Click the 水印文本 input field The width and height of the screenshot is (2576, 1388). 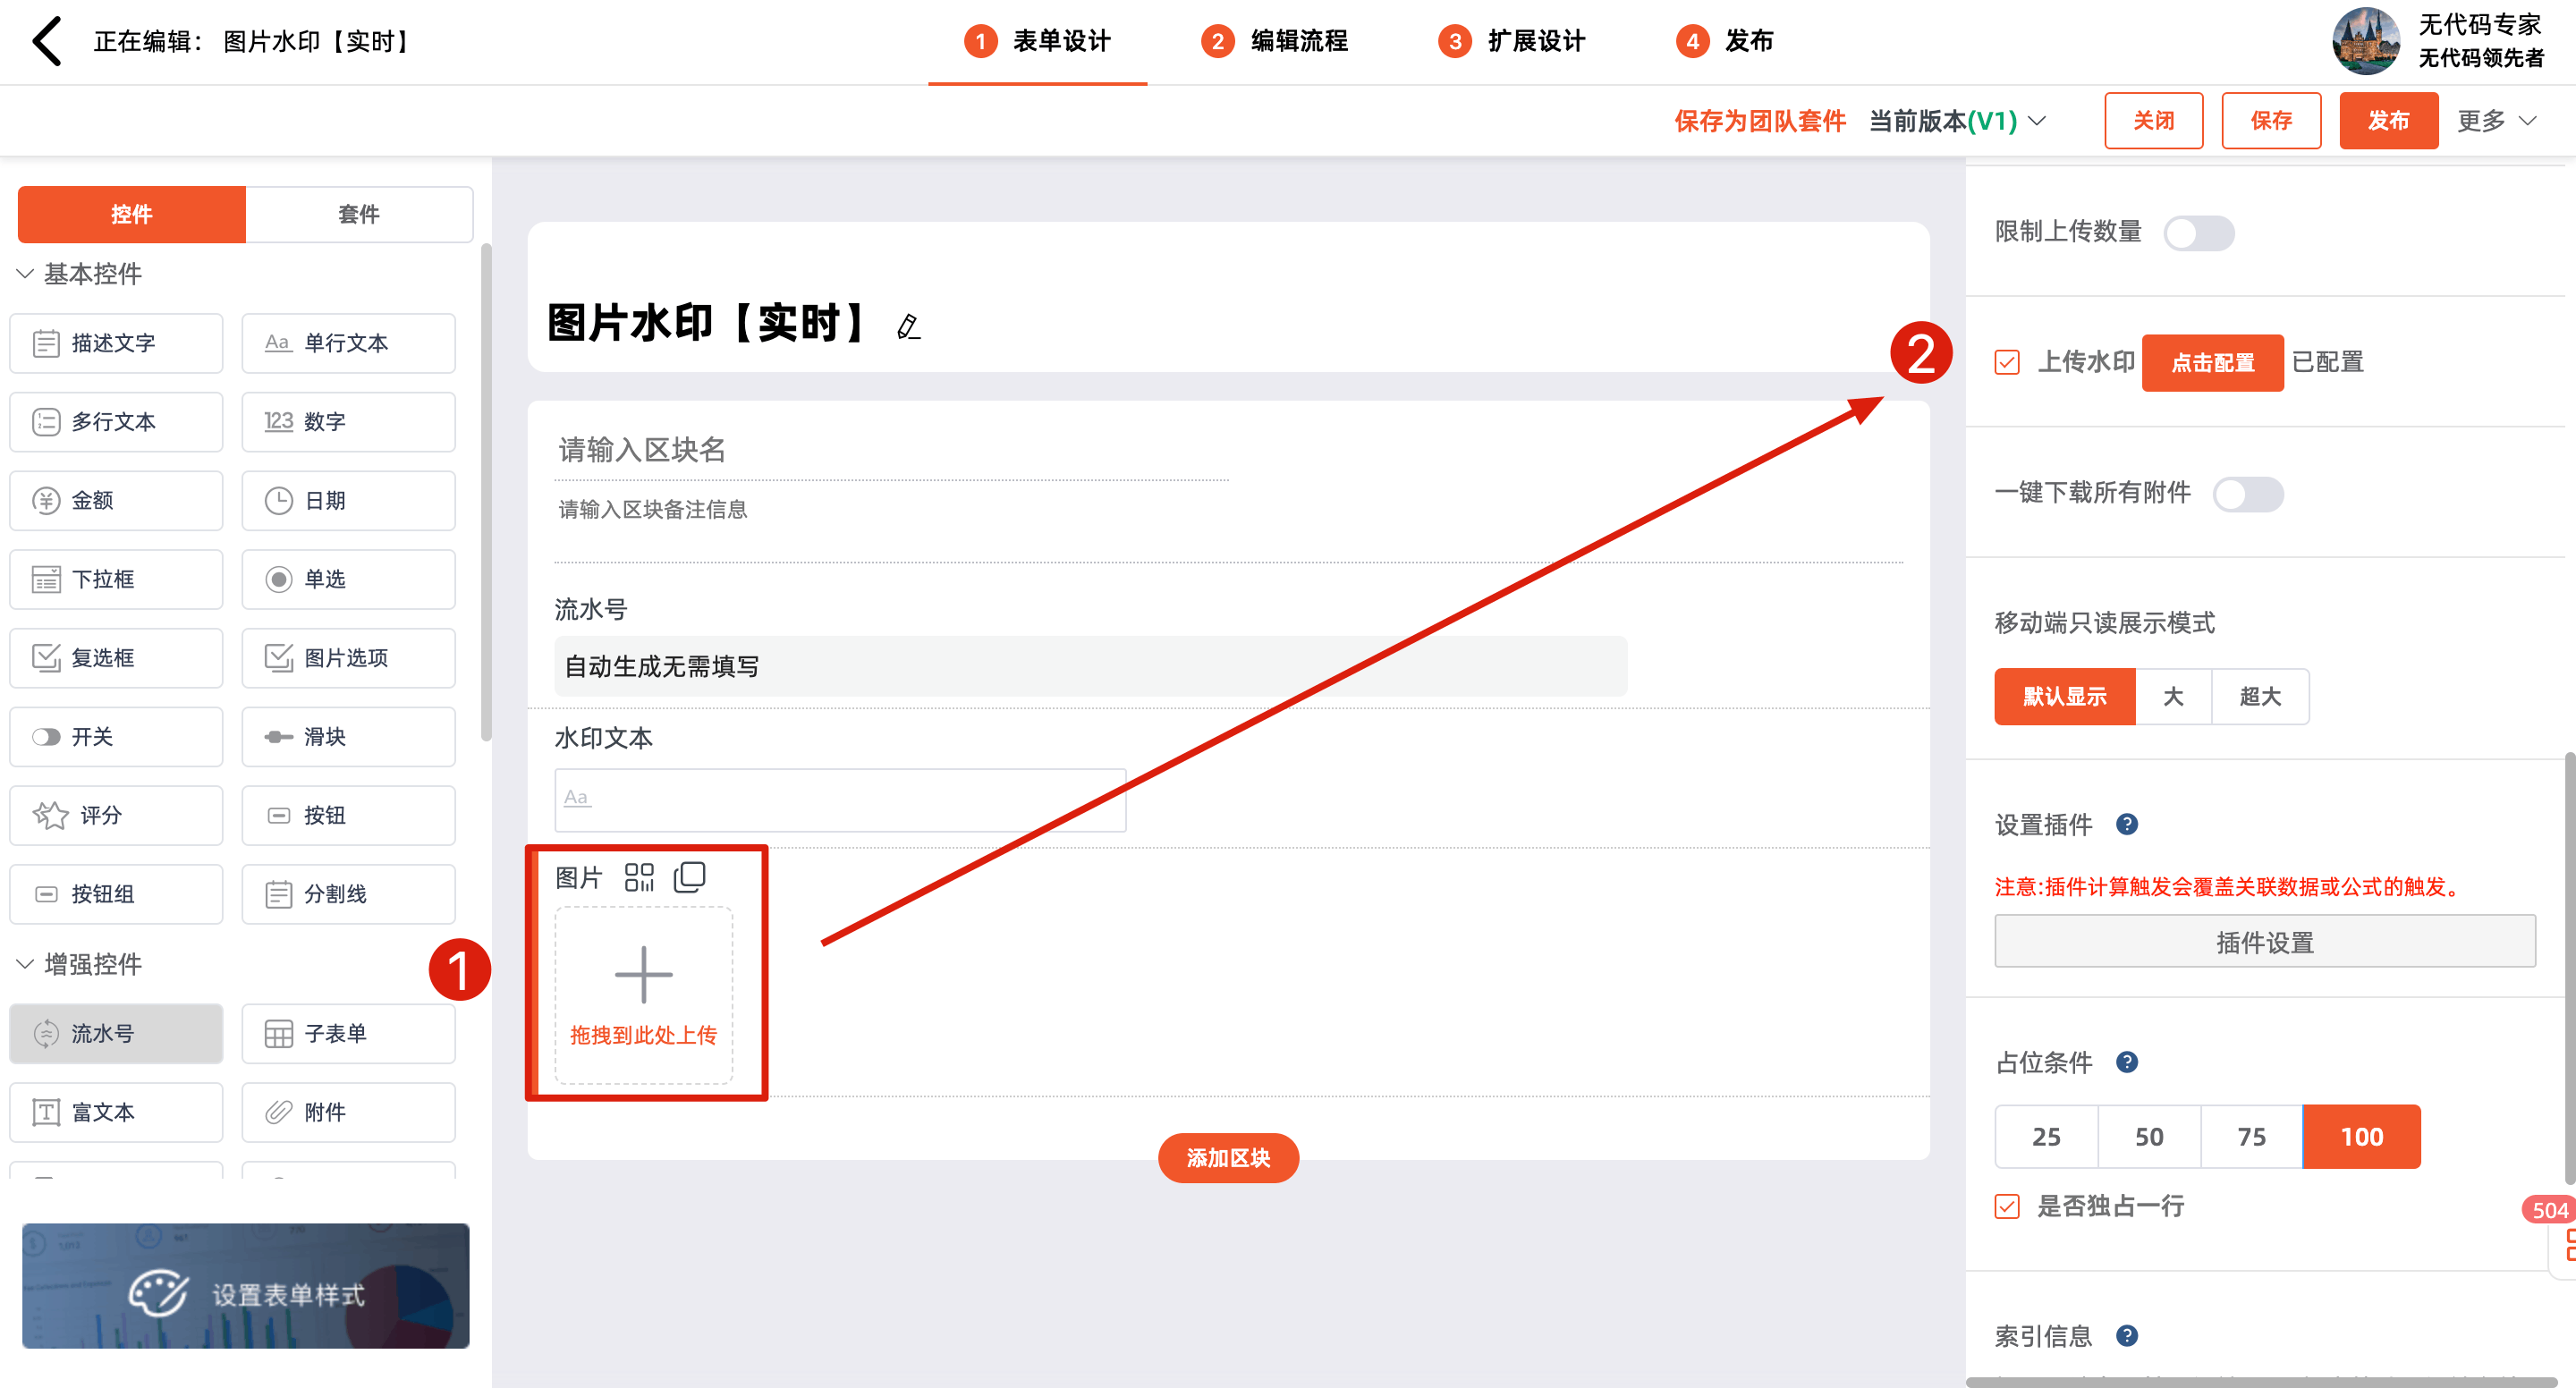click(840, 800)
